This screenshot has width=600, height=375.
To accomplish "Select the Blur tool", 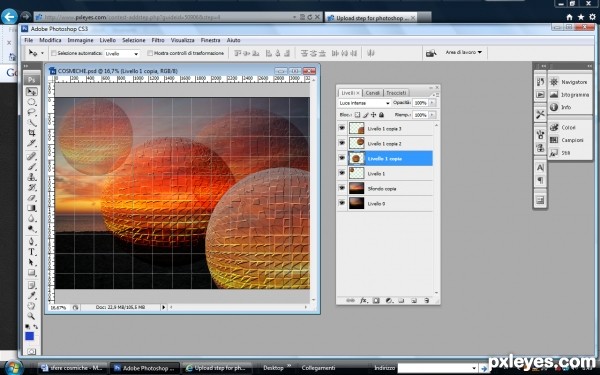I will 31,218.
